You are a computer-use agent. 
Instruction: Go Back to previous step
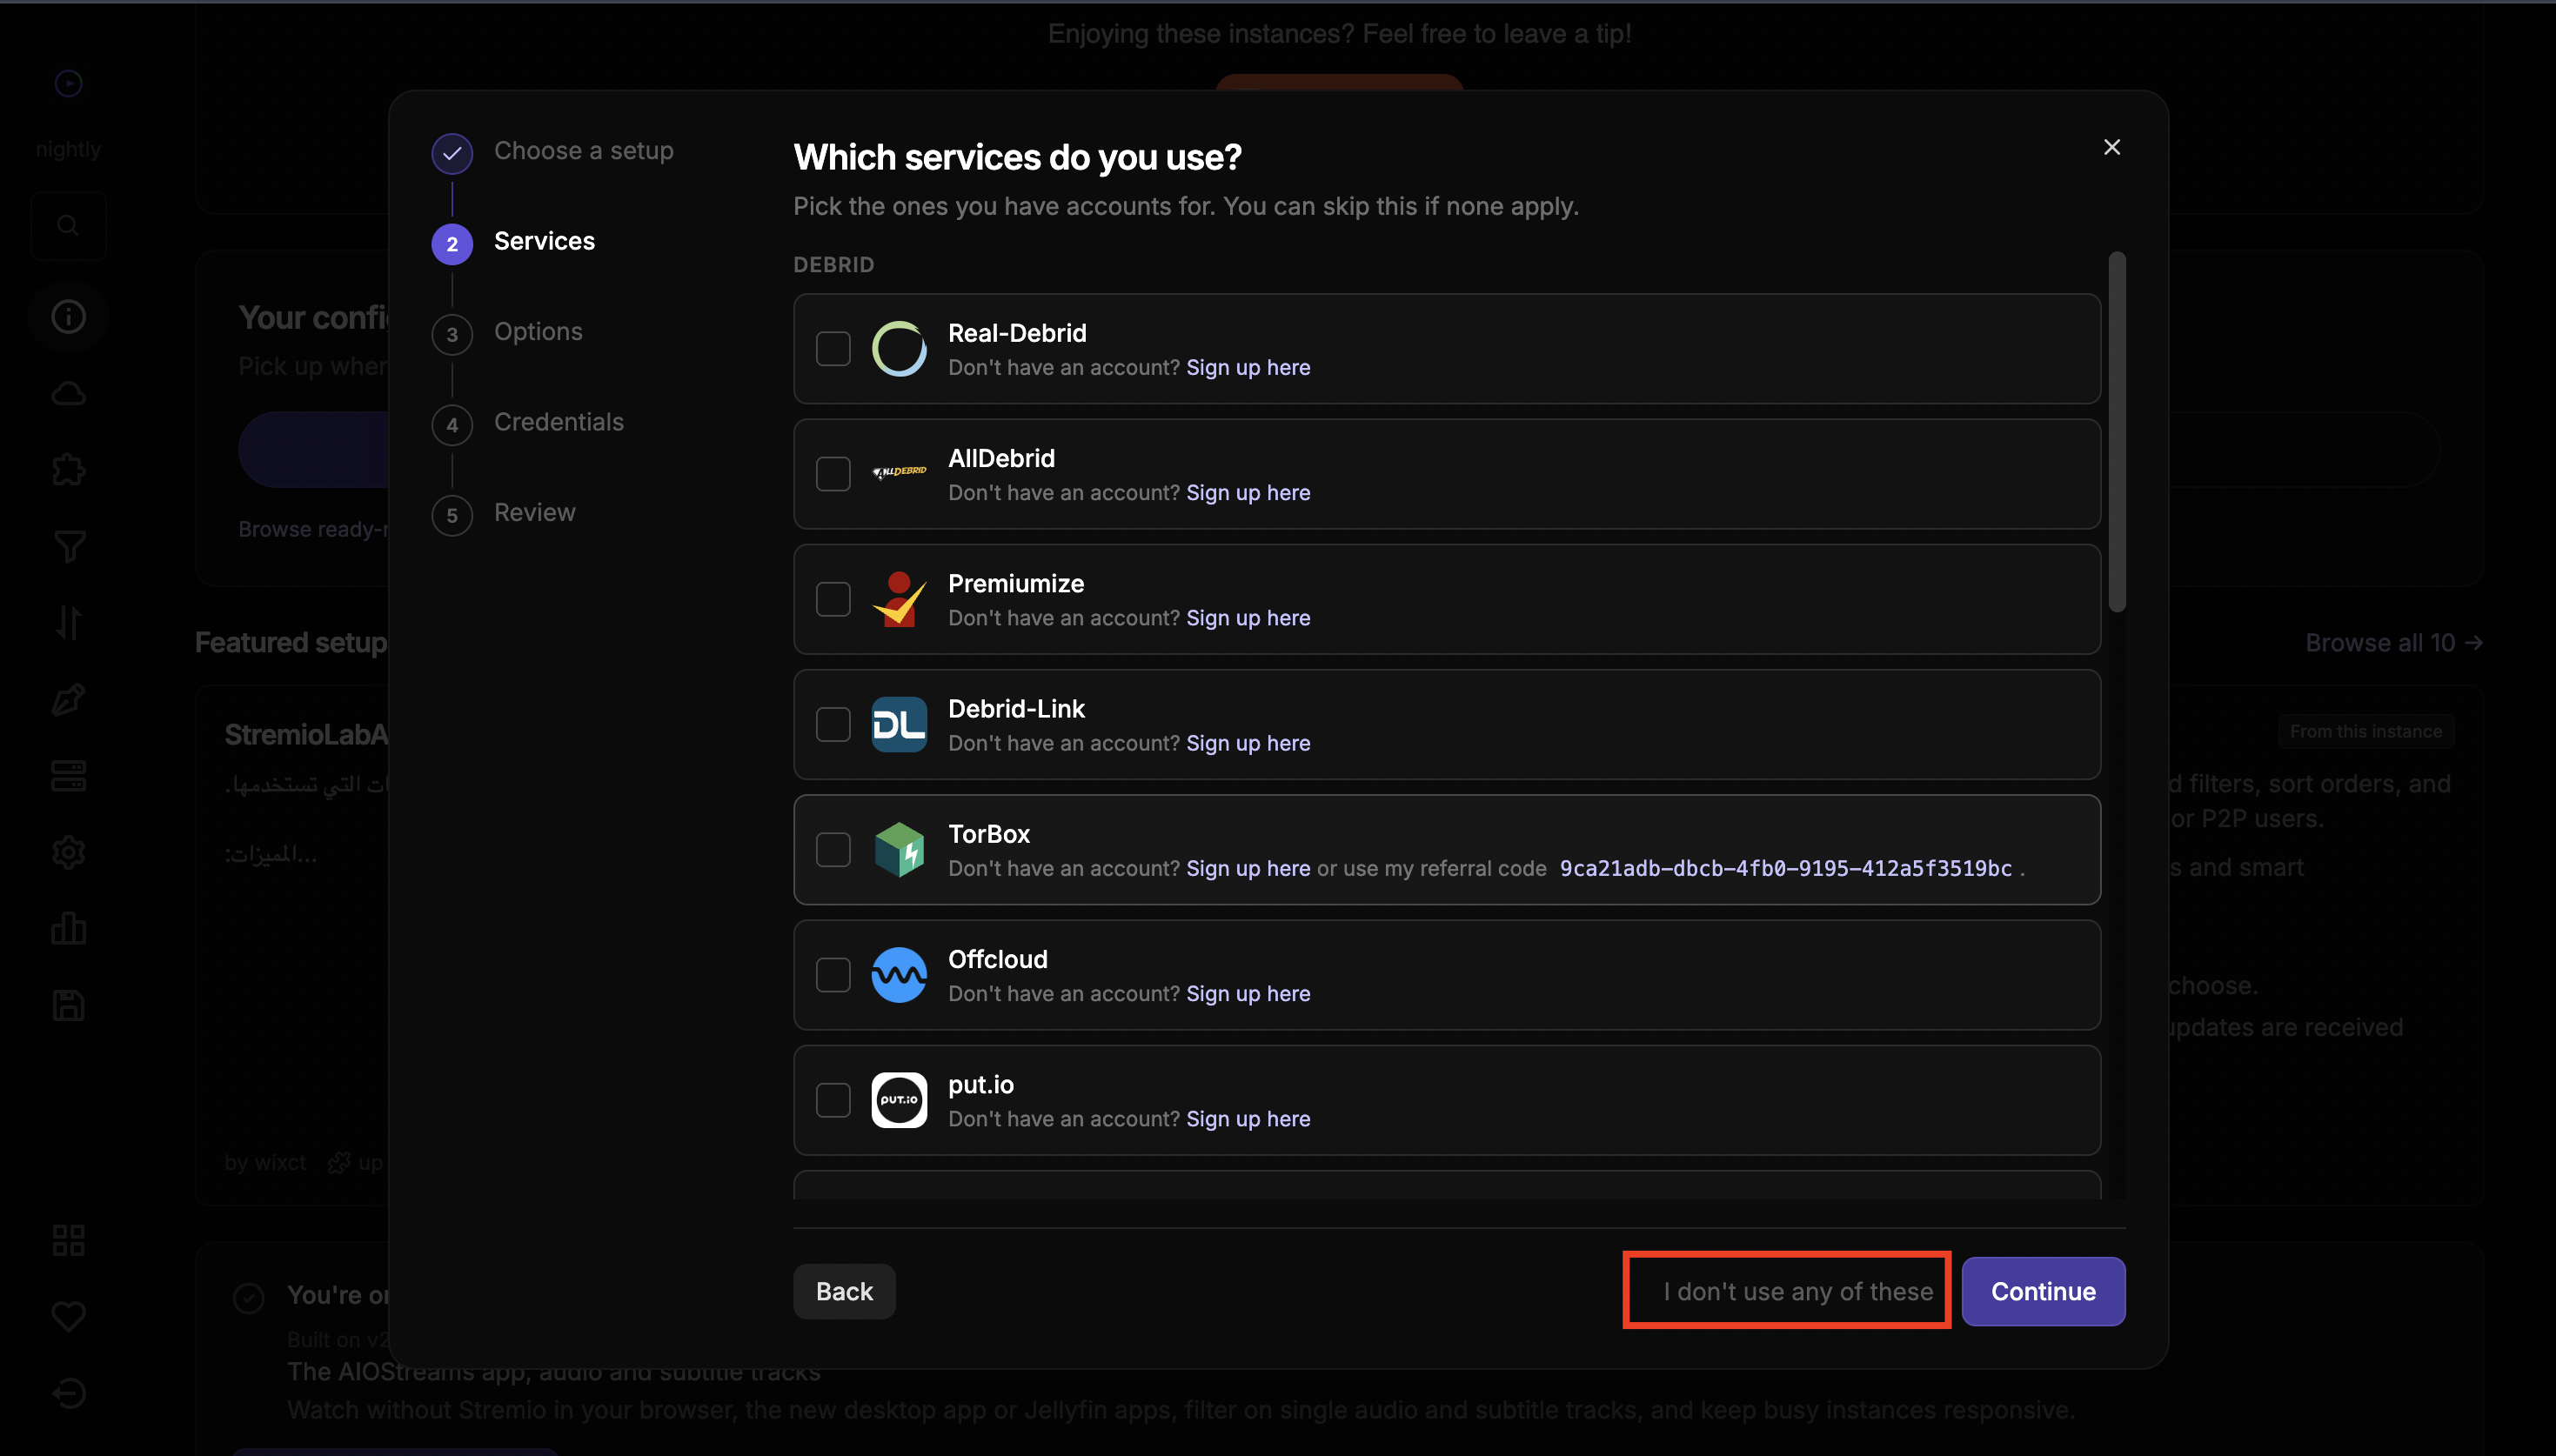tap(844, 1292)
